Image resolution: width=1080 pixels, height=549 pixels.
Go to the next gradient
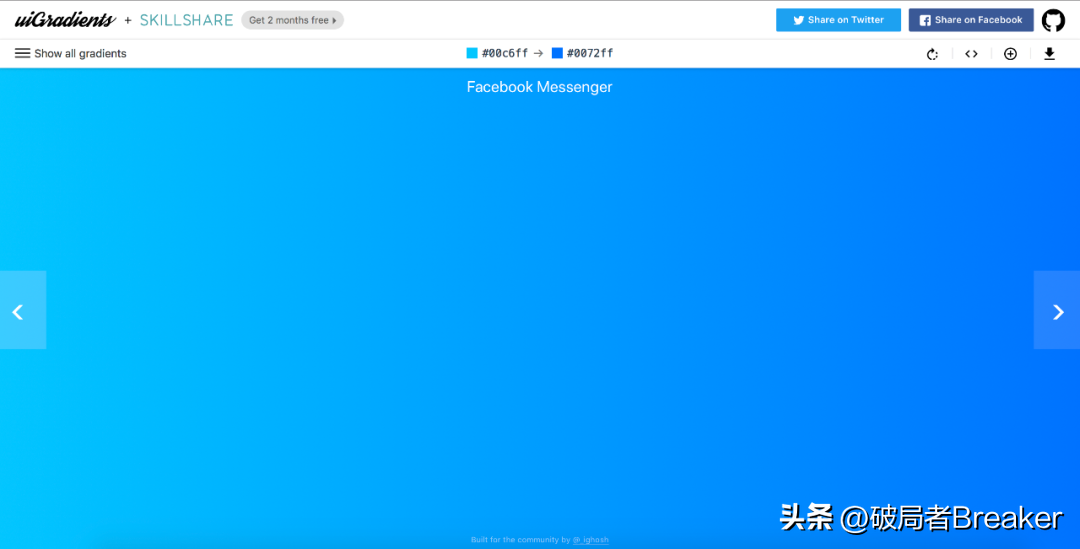pos(1057,311)
